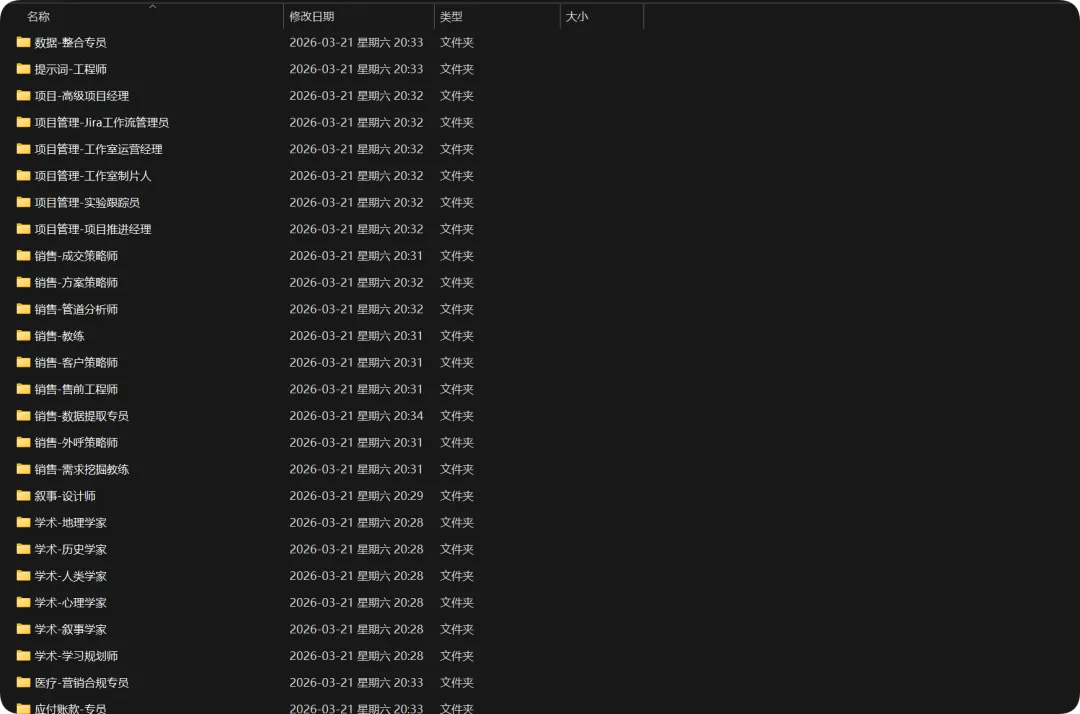This screenshot has height=714, width=1080.
Task: Select the 销售-客户策略师 folder name
Action: tap(76, 362)
